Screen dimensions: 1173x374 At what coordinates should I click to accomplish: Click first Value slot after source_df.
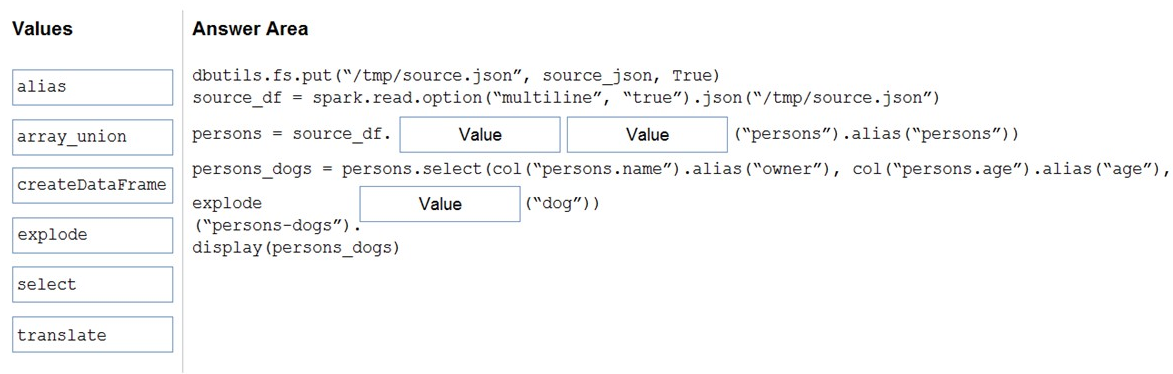coord(480,135)
